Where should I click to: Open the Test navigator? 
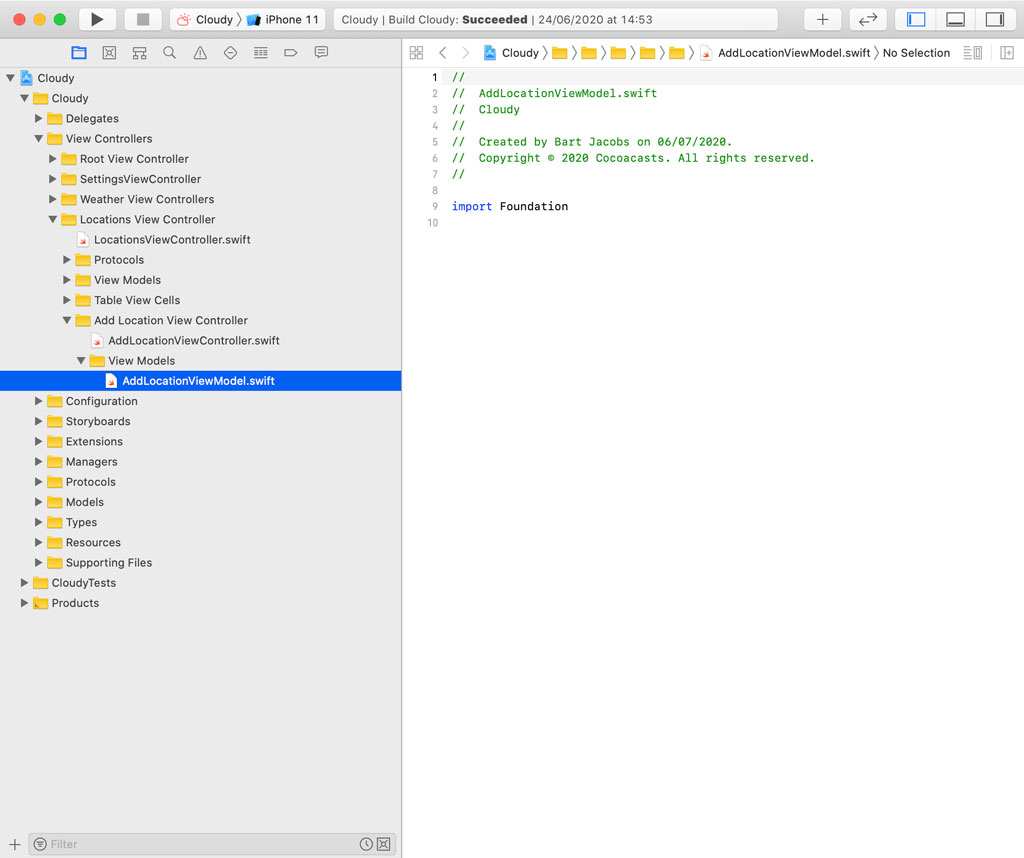(x=229, y=52)
